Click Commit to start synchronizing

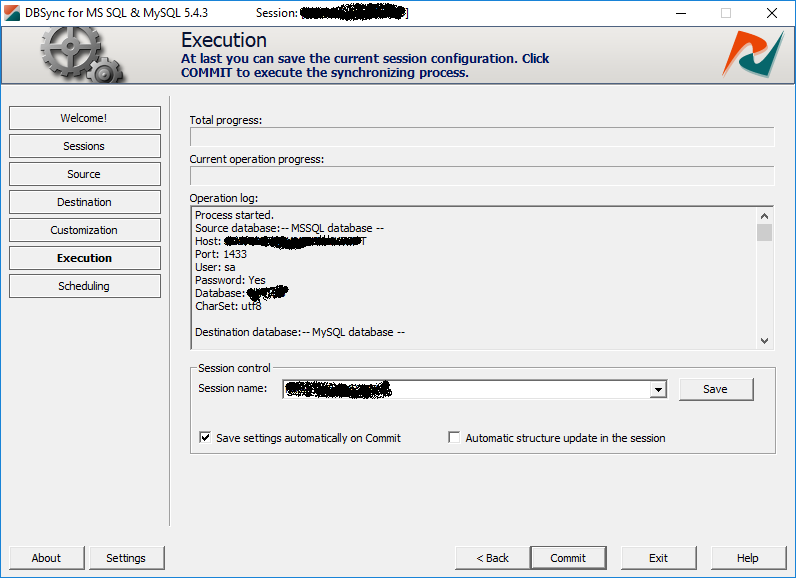(568, 558)
